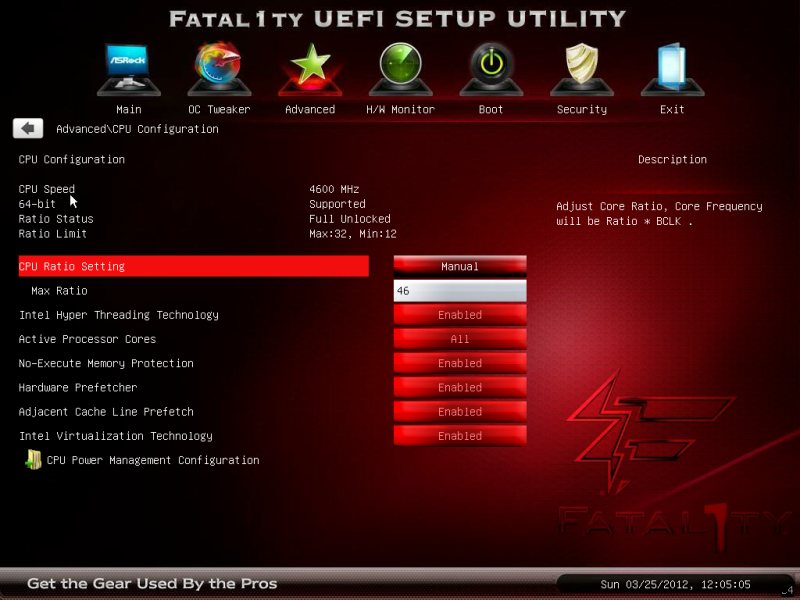Open the Boot power icon
Image resolution: width=800 pixels, height=600 pixels.
click(491, 69)
